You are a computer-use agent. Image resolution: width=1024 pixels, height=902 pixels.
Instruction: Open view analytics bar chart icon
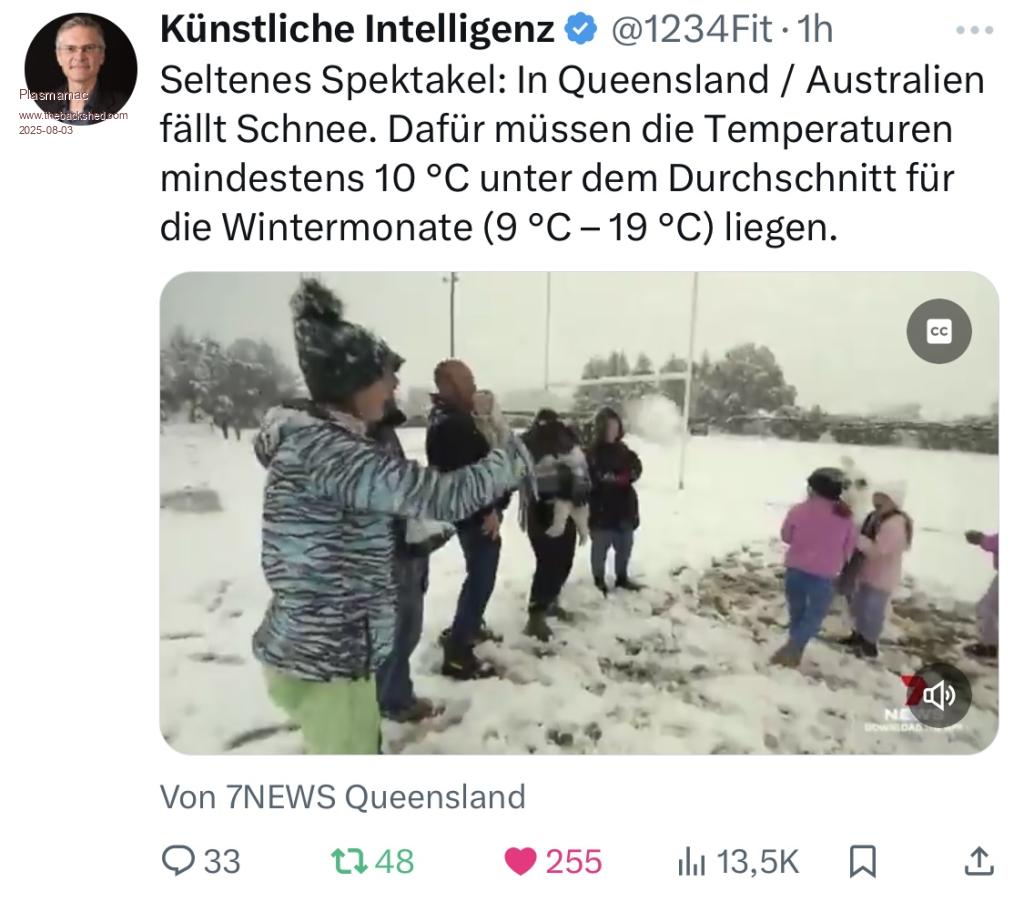coord(692,861)
